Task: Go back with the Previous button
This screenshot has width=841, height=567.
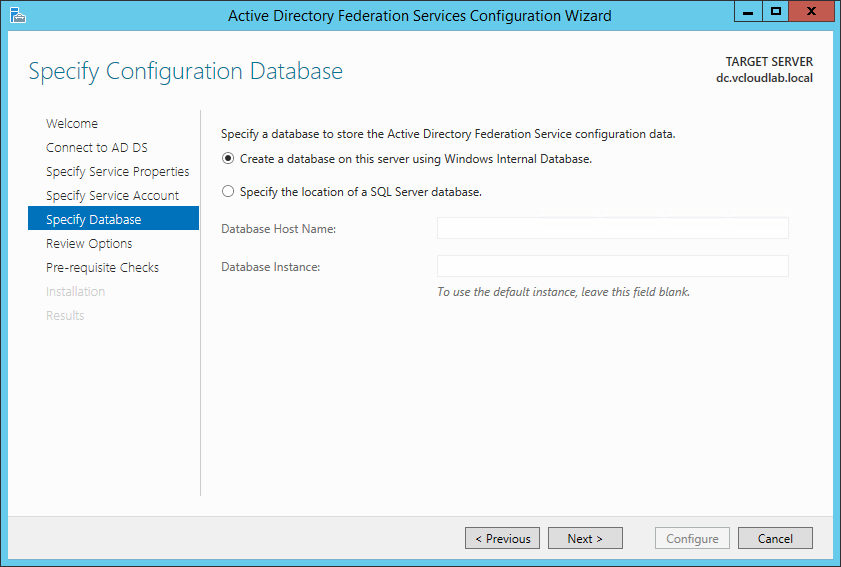Action: 503,538
